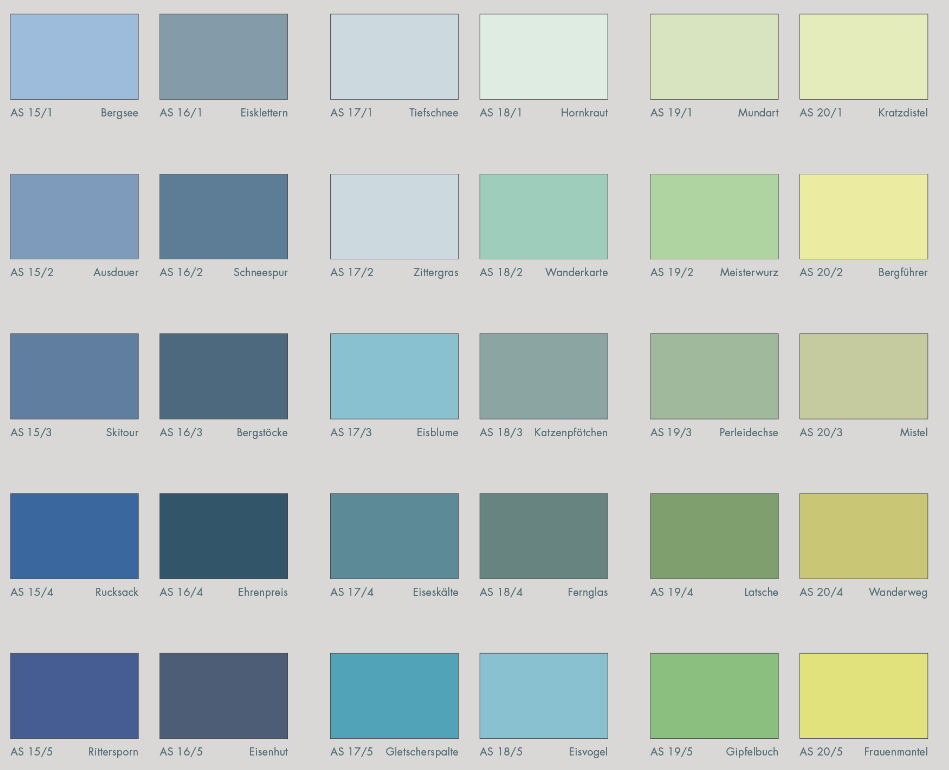The height and width of the screenshot is (770, 949).
Task: Click the 'AS 19/2' code label
Action: tap(672, 272)
